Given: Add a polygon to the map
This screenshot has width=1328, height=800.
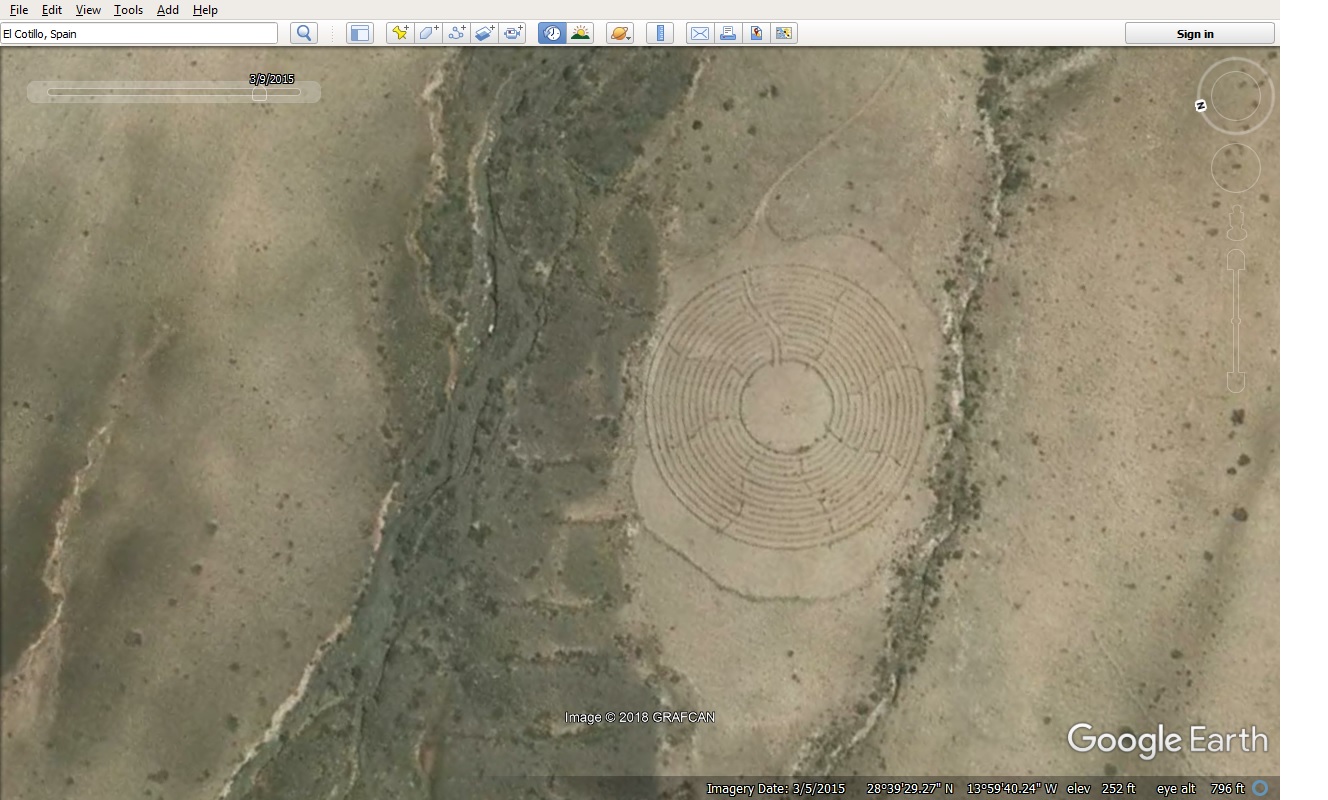Looking at the screenshot, I should (x=428, y=33).
